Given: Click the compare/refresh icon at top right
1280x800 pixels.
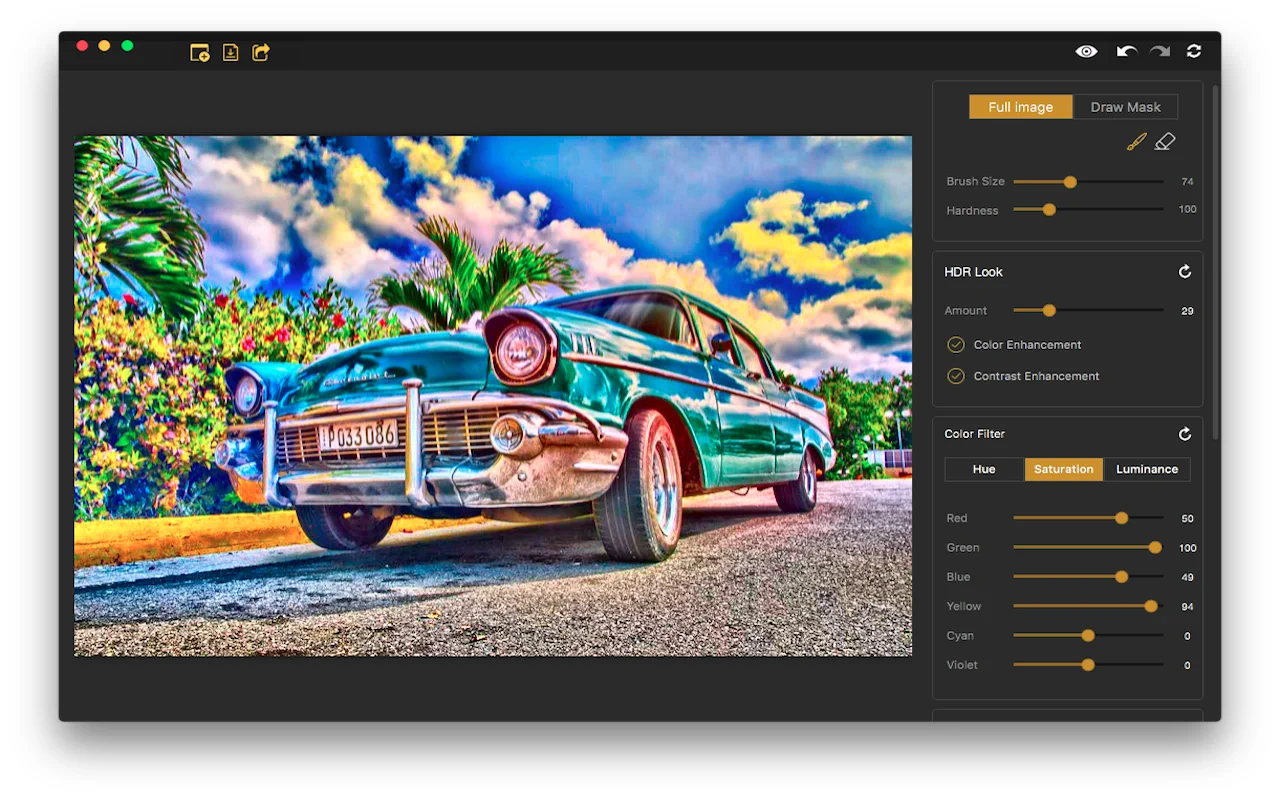Looking at the screenshot, I should point(1193,51).
